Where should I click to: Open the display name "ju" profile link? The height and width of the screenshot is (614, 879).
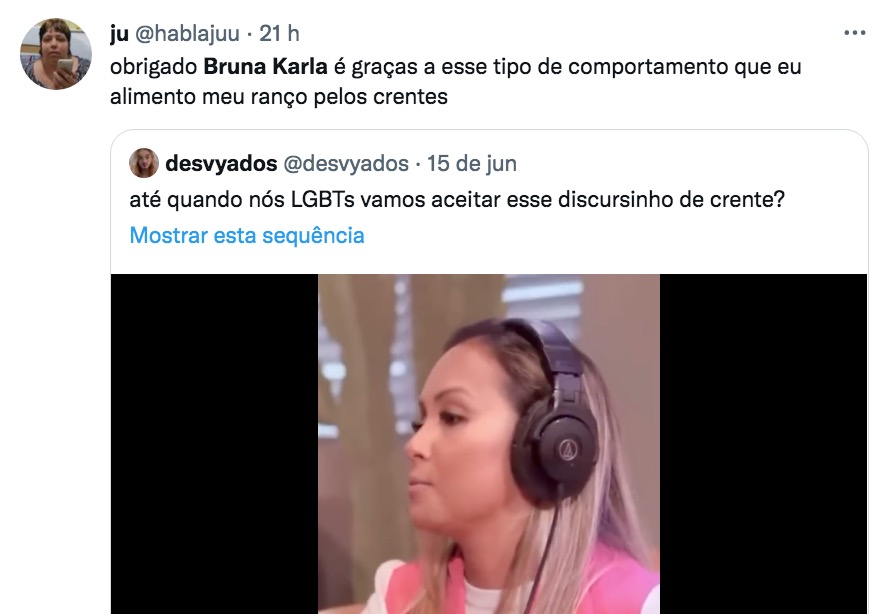click(119, 34)
